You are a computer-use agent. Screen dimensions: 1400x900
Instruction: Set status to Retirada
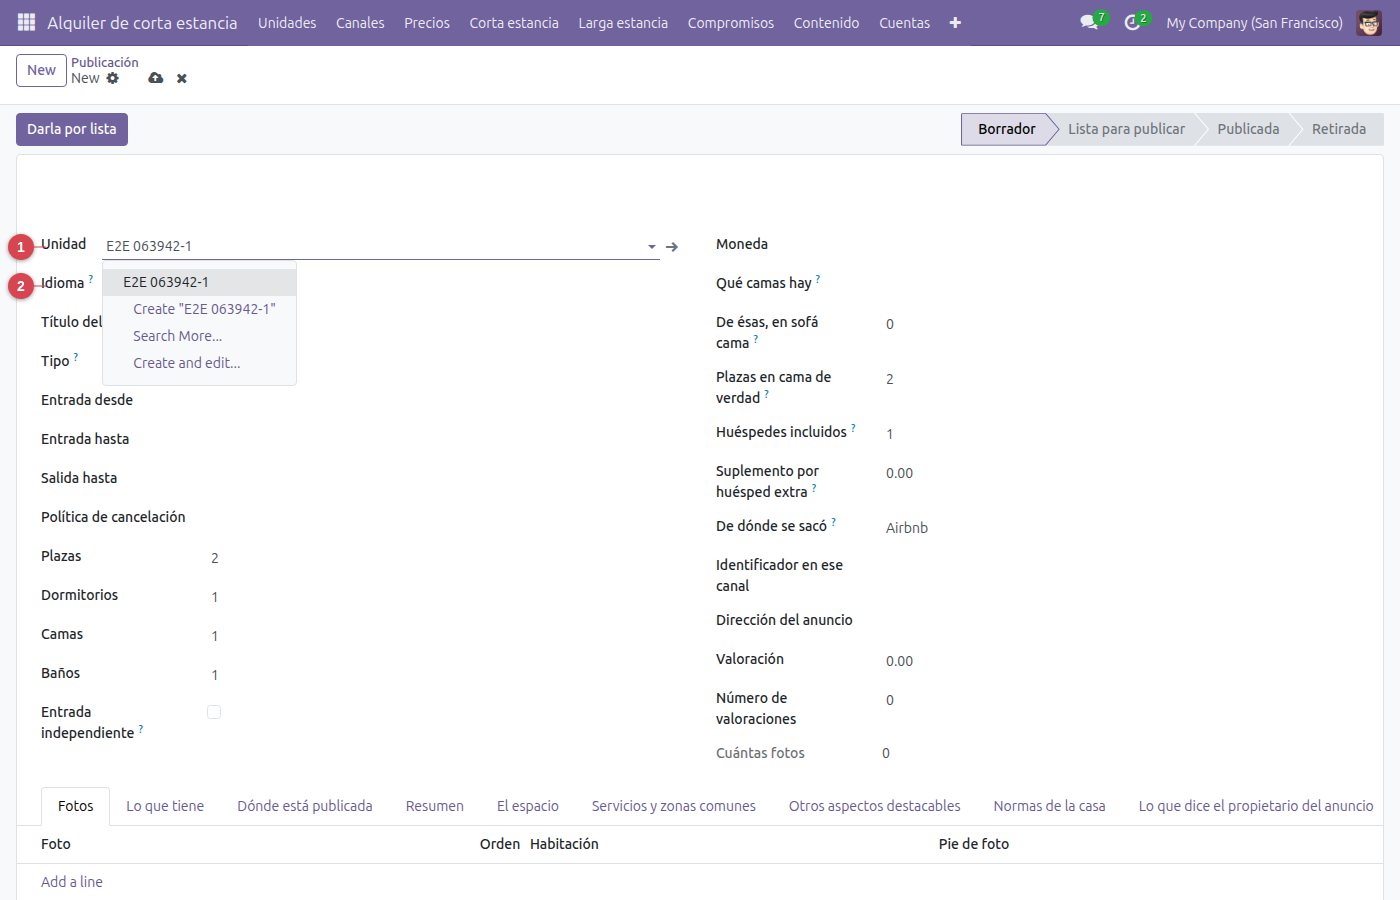pos(1339,129)
